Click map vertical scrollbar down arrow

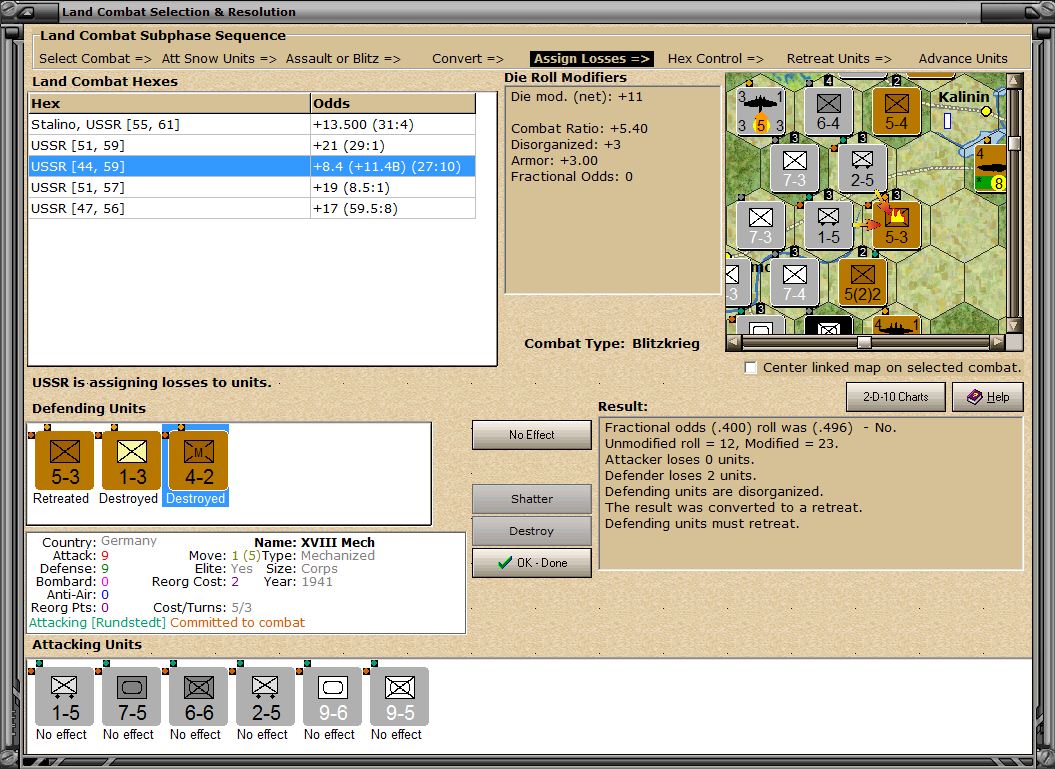click(1014, 325)
